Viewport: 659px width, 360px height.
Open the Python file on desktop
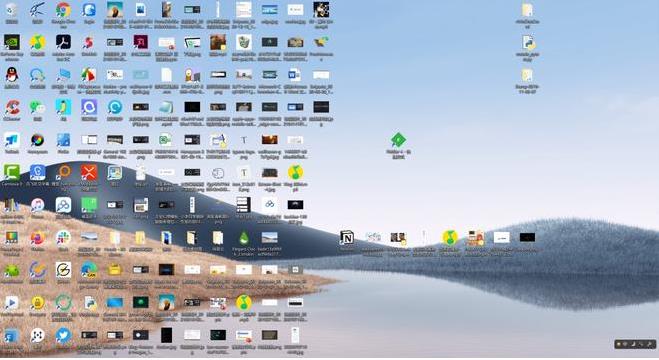point(527,42)
